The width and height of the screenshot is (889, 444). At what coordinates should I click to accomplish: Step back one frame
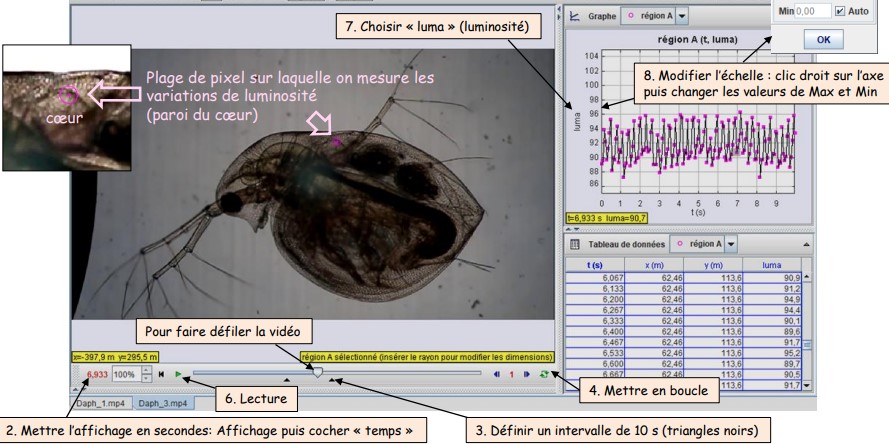click(x=497, y=373)
